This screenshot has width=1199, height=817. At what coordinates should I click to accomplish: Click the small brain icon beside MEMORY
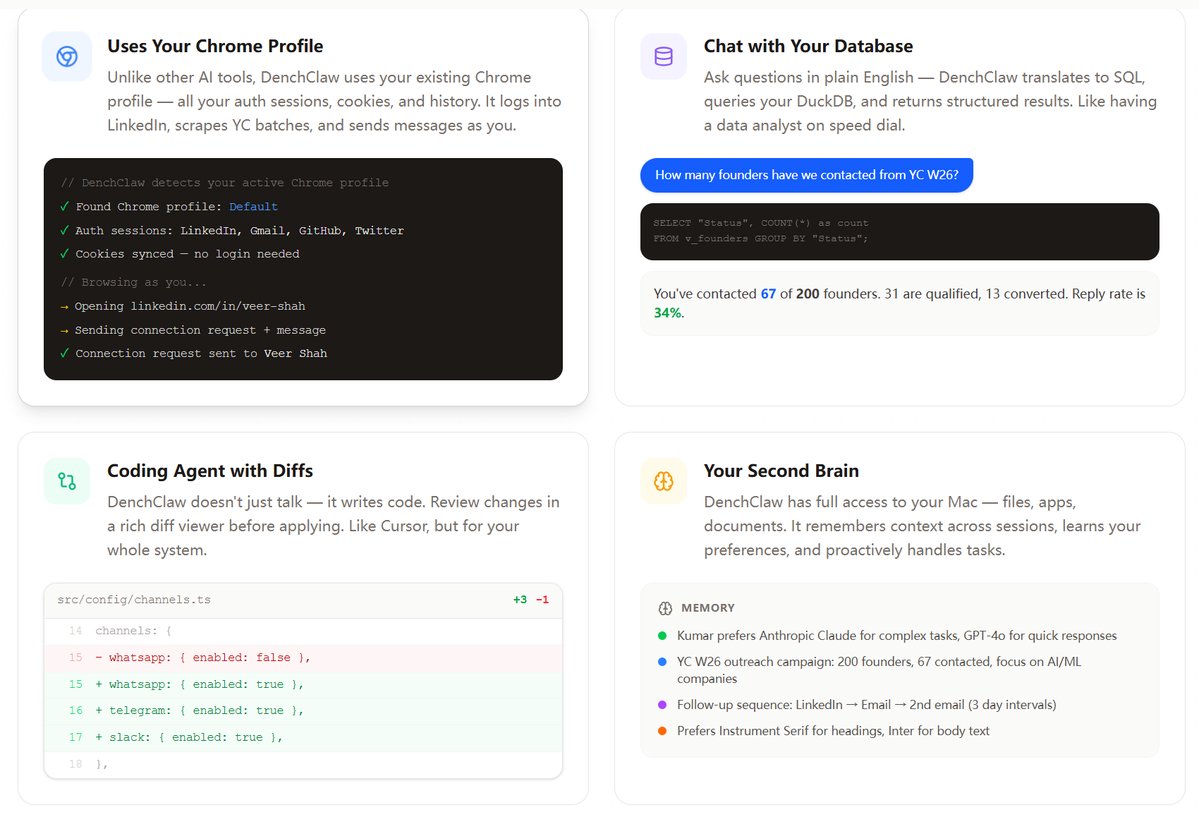pos(665,608)
